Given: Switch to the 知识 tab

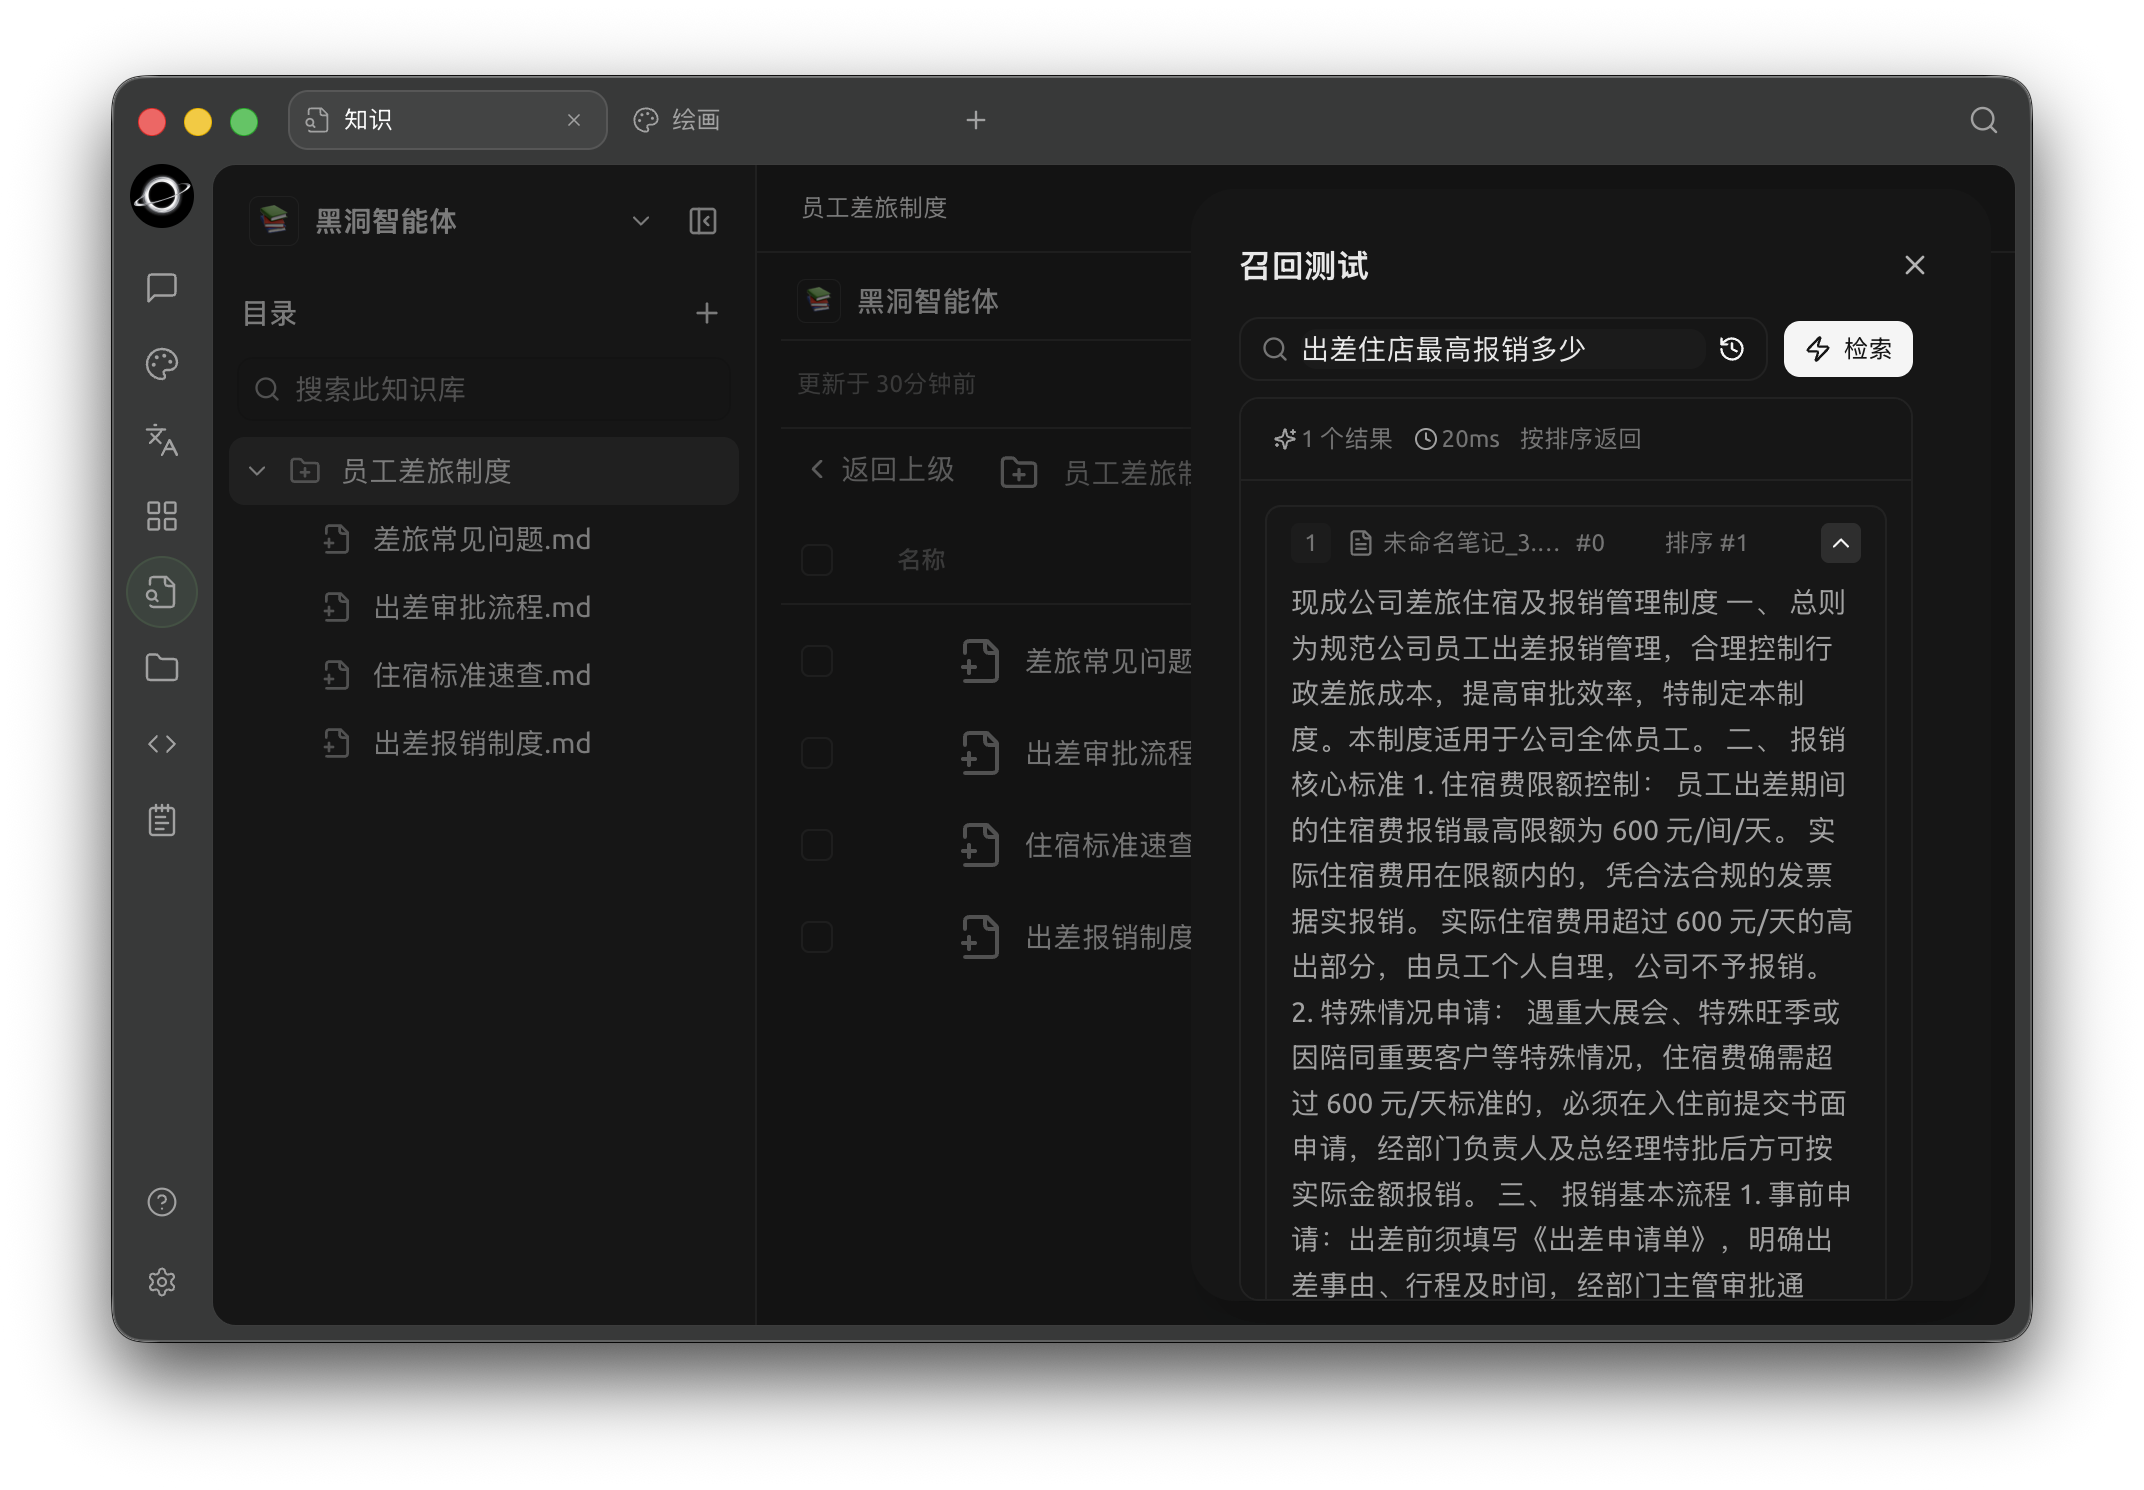Looking at the screenshot, I should pos(447,120).
